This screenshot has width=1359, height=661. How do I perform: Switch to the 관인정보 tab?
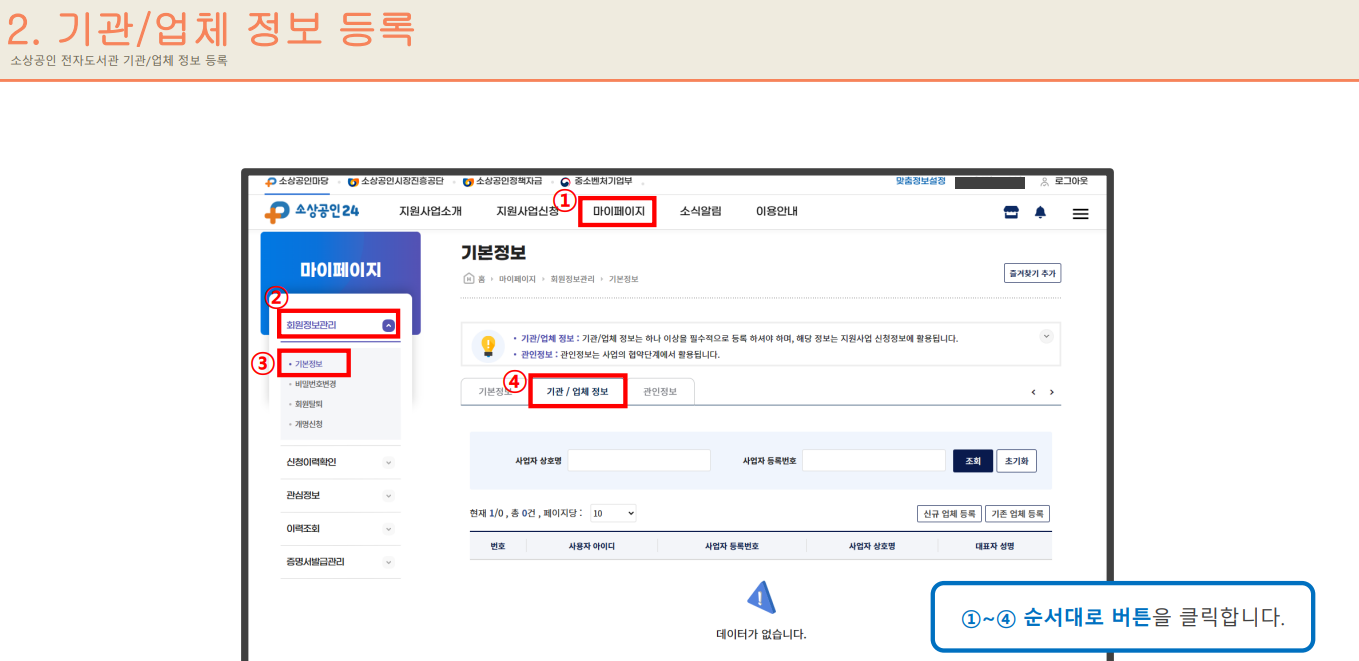pos(660,392)
